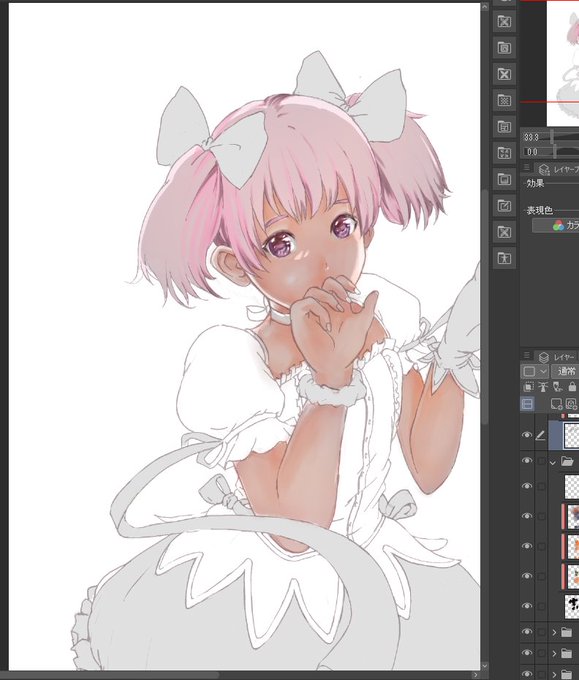Open the Layer Property panel hamburger menu
Viewport: 579px width, 680px height.
527,167
